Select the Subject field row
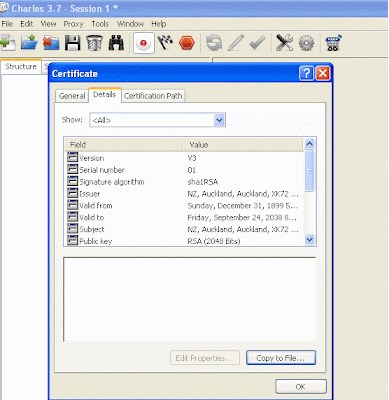The height and width of the screenshot is (400, 389). click(x=184, y=229)
